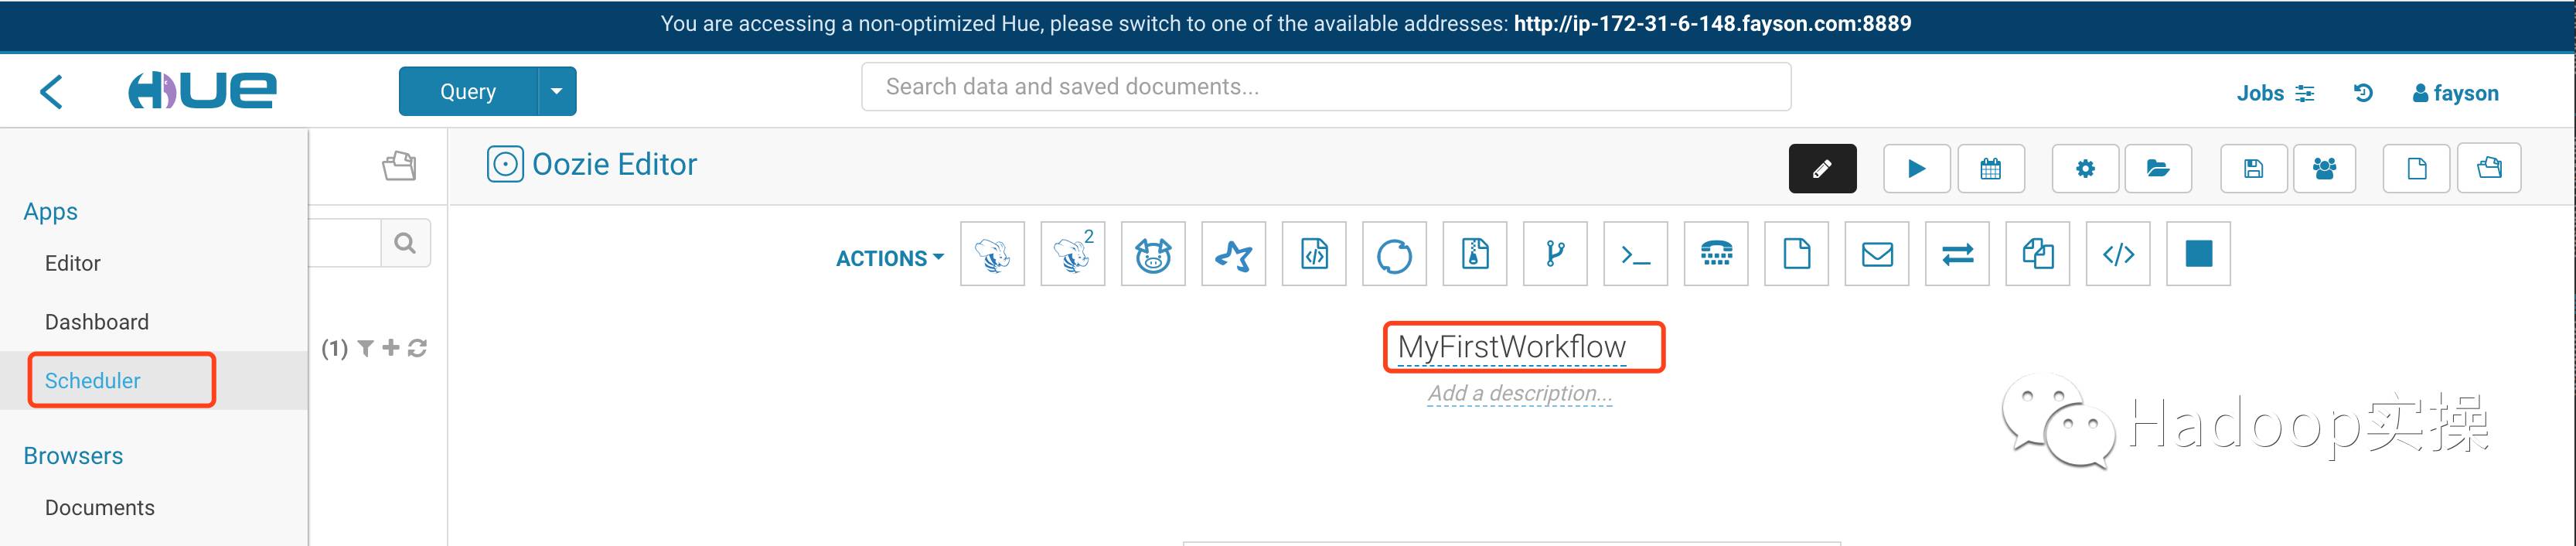Click the assist panel filter input
Image resolution: width=2576 pixels, height=546 pixels.
pos(345,242)
